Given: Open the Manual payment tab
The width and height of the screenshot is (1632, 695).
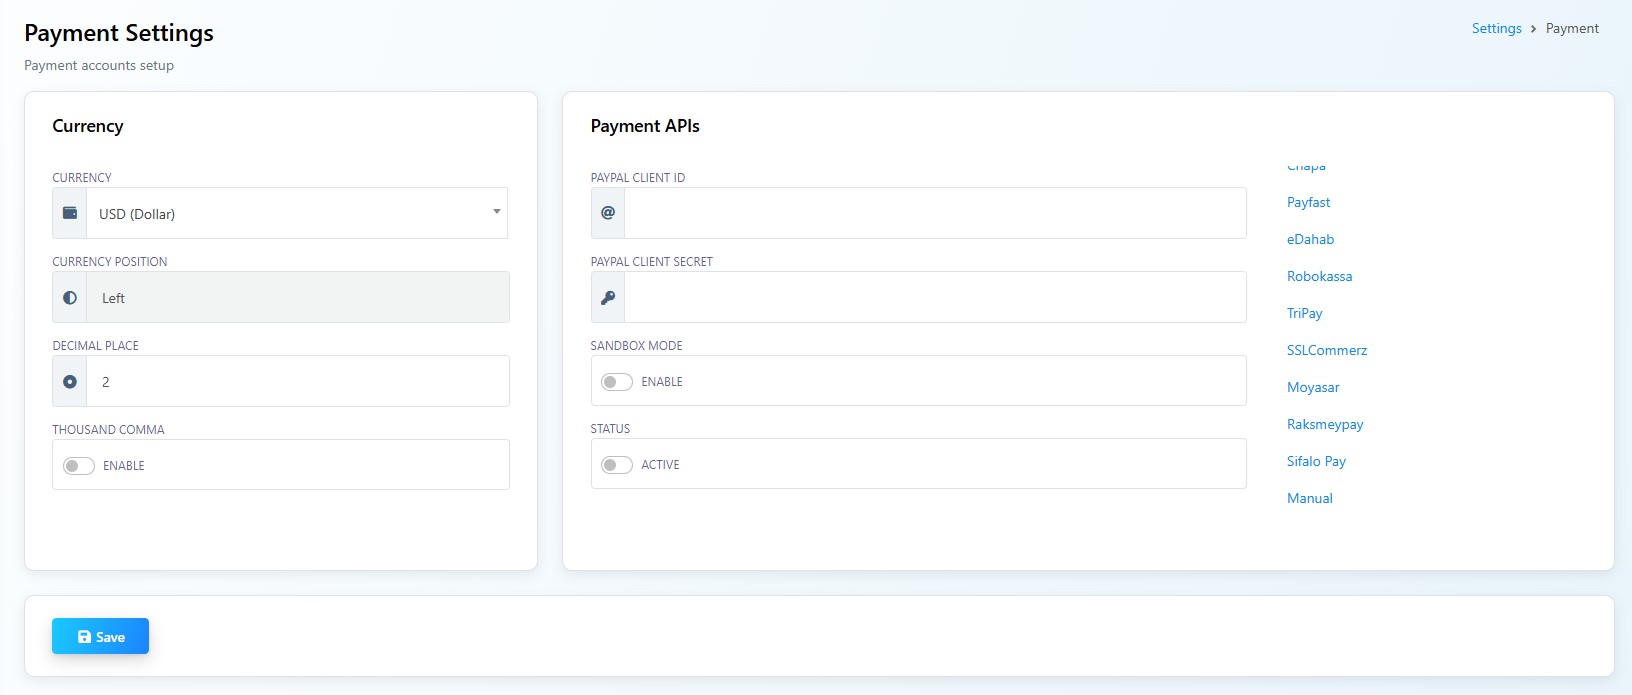Looking at the screenshot, I should point(1309,499).
